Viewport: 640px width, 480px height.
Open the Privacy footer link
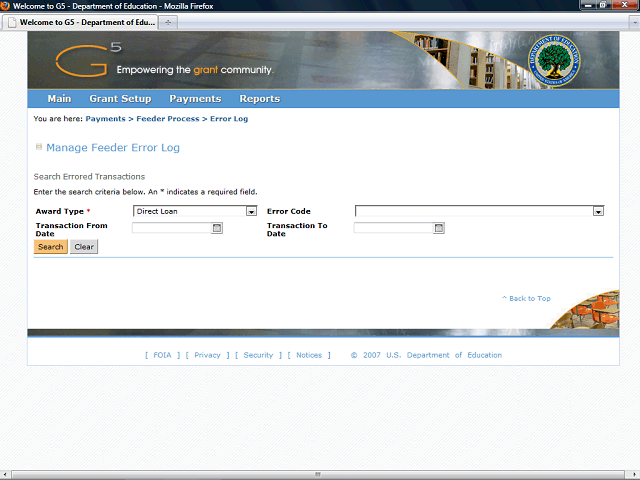(x=207, y=355)
